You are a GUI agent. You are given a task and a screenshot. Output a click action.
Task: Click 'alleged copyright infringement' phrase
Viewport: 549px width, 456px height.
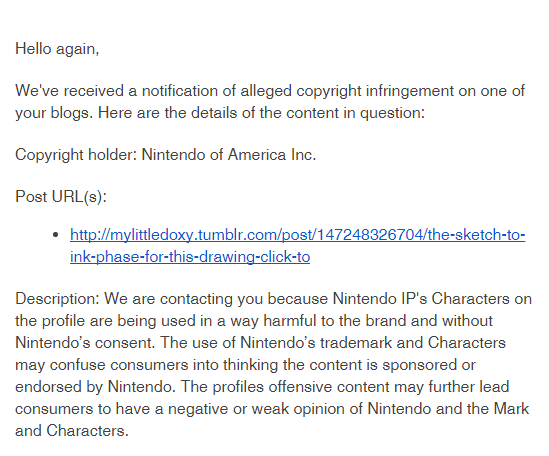347,91
